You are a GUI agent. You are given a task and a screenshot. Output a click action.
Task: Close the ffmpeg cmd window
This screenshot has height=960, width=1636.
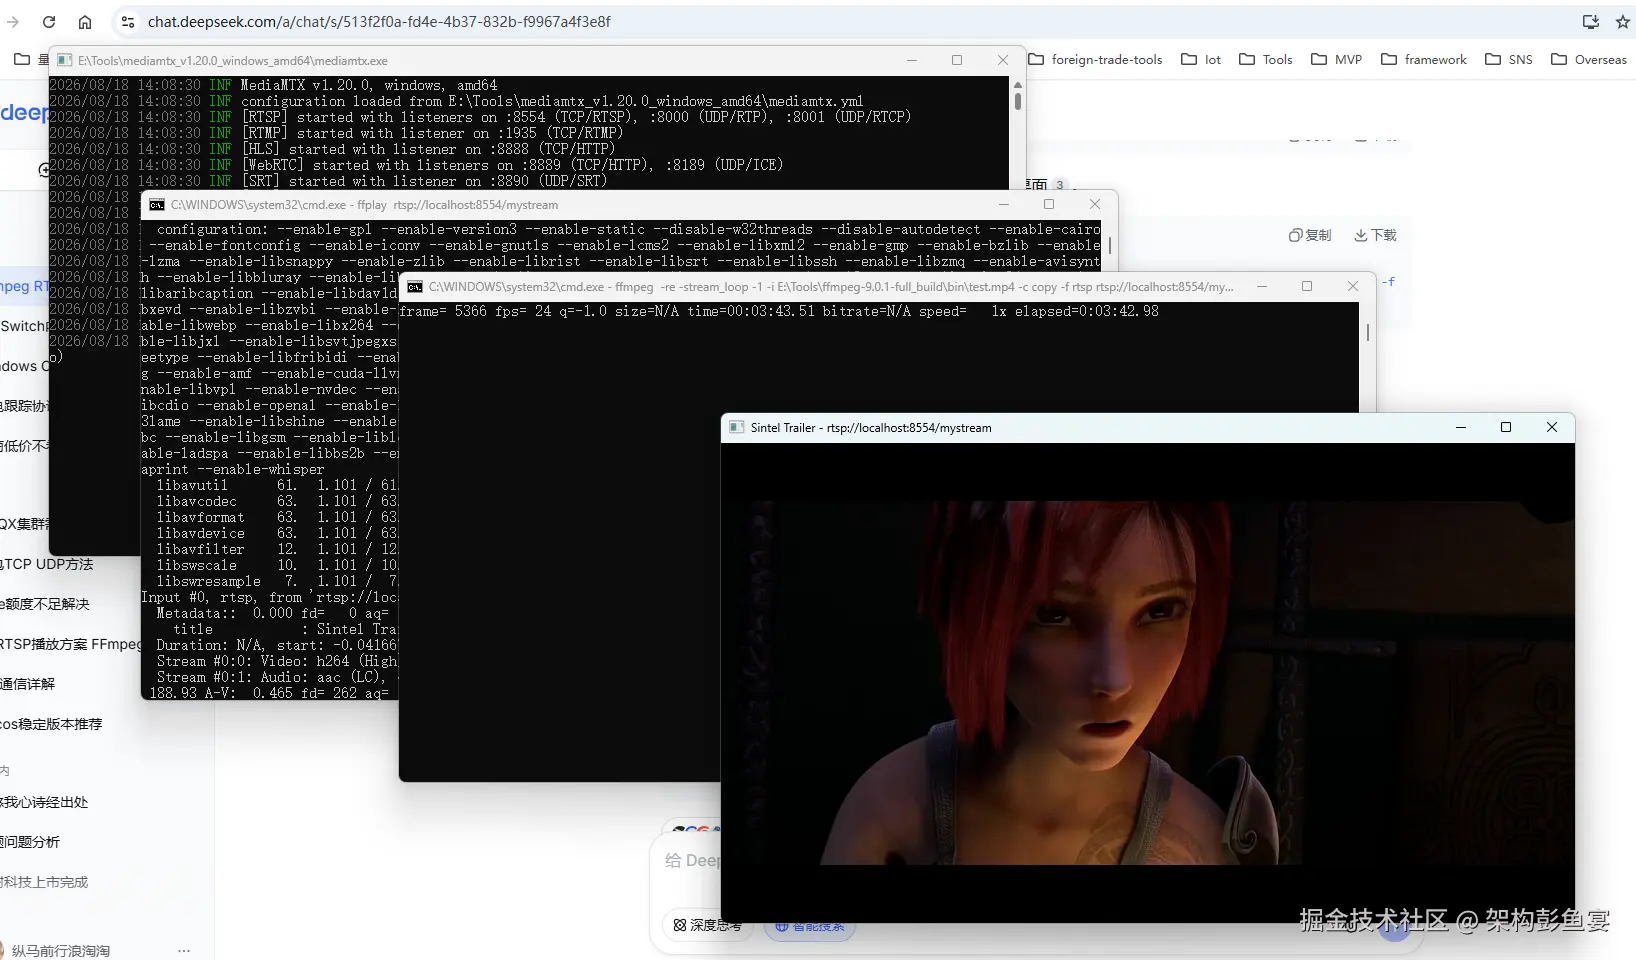coord(1353,286)
